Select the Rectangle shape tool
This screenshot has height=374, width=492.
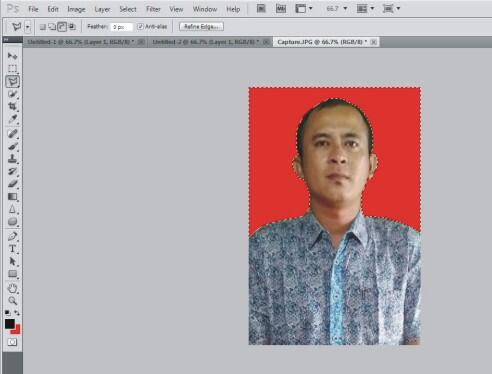[x=13, y=274]
